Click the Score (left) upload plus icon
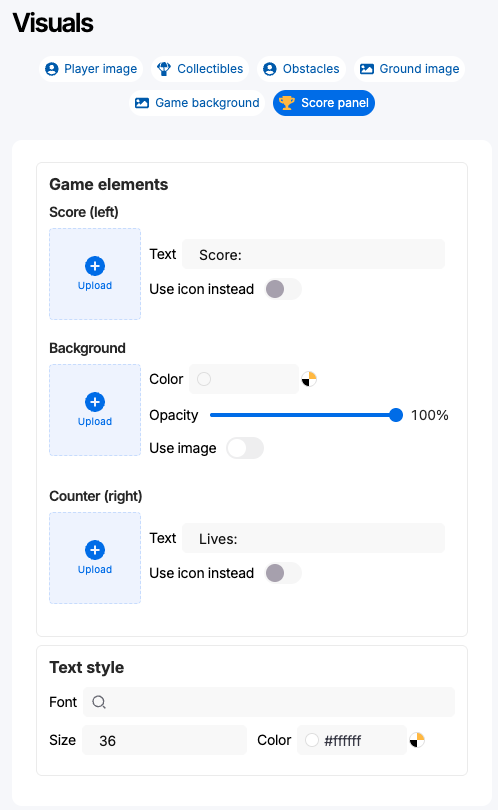Screen dimensions: 498x810 pos(95,266)
